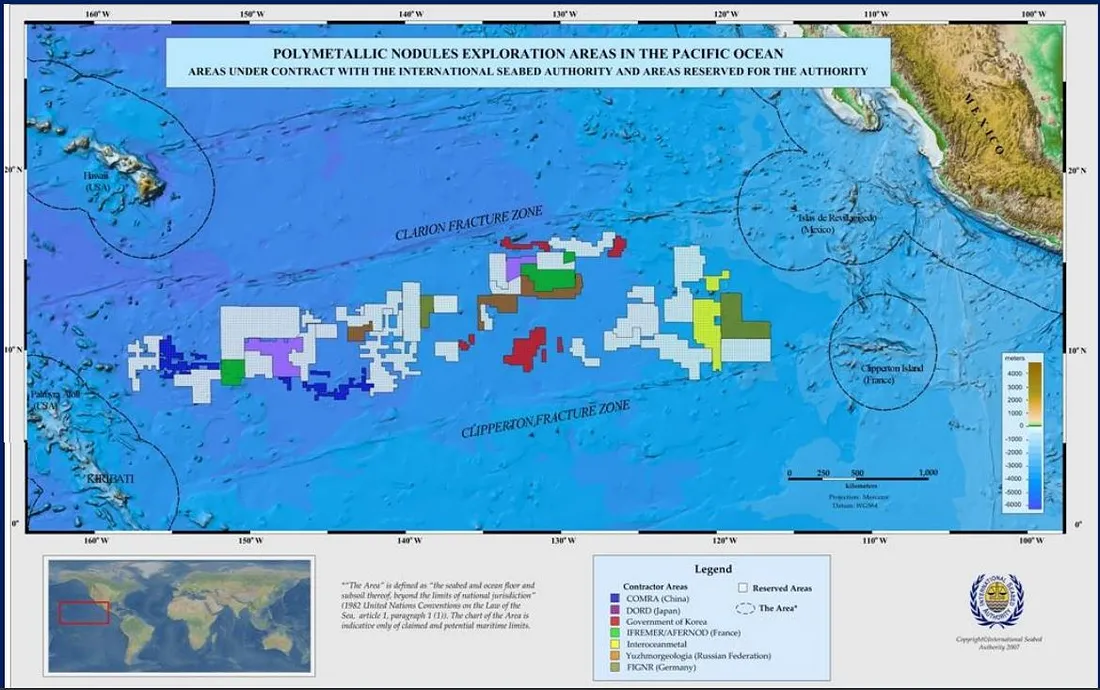Image resolution: width=1100 pixels, height=690 pixels.
Task: Click the 'Interoceanmetal' legend text
Action: click(x=657, y=644)
